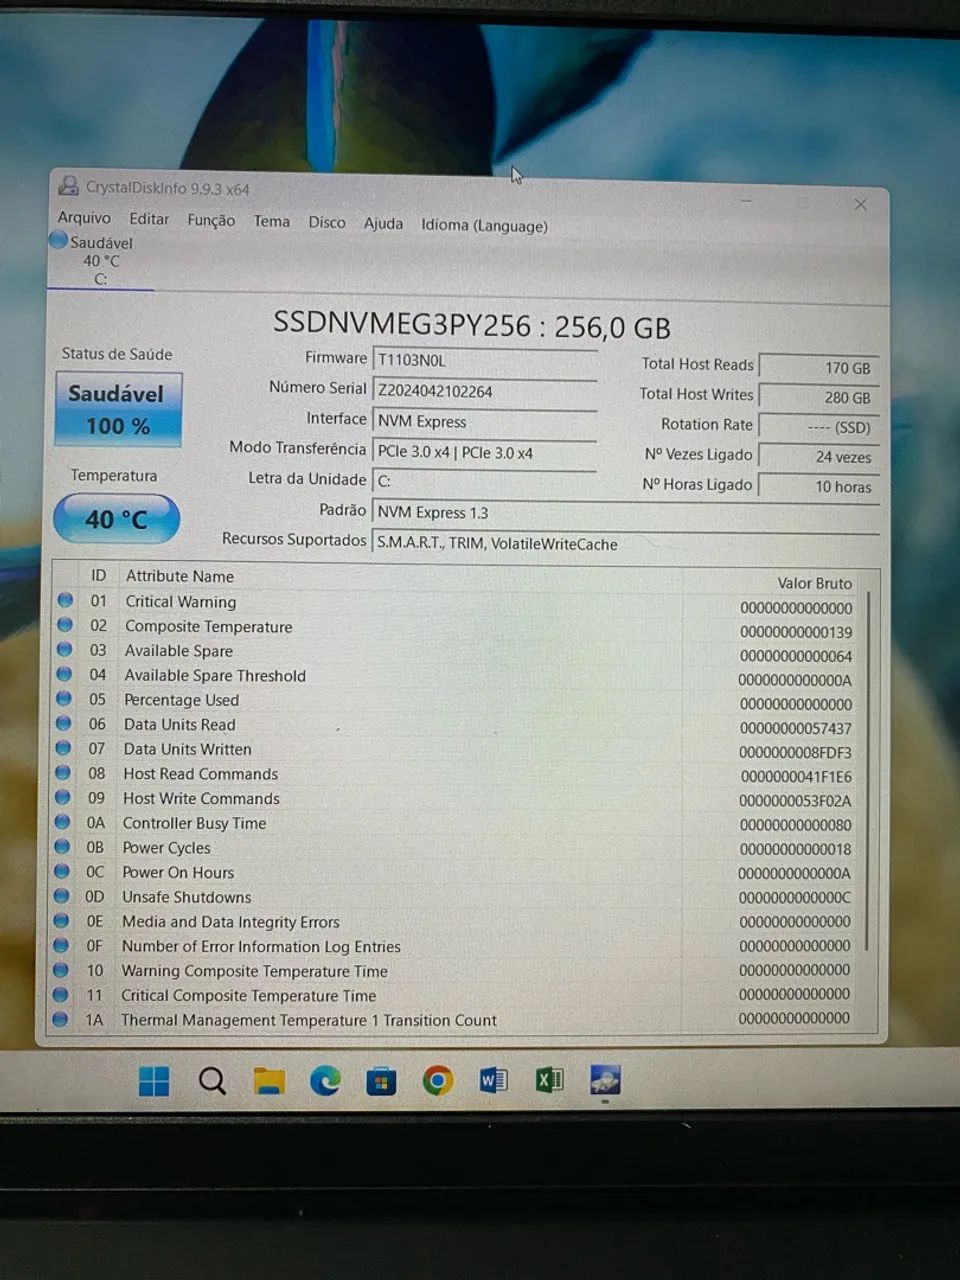Click the status dot for Data Units Read
This screenshot has width=960, height=1280.
(64, 723)
